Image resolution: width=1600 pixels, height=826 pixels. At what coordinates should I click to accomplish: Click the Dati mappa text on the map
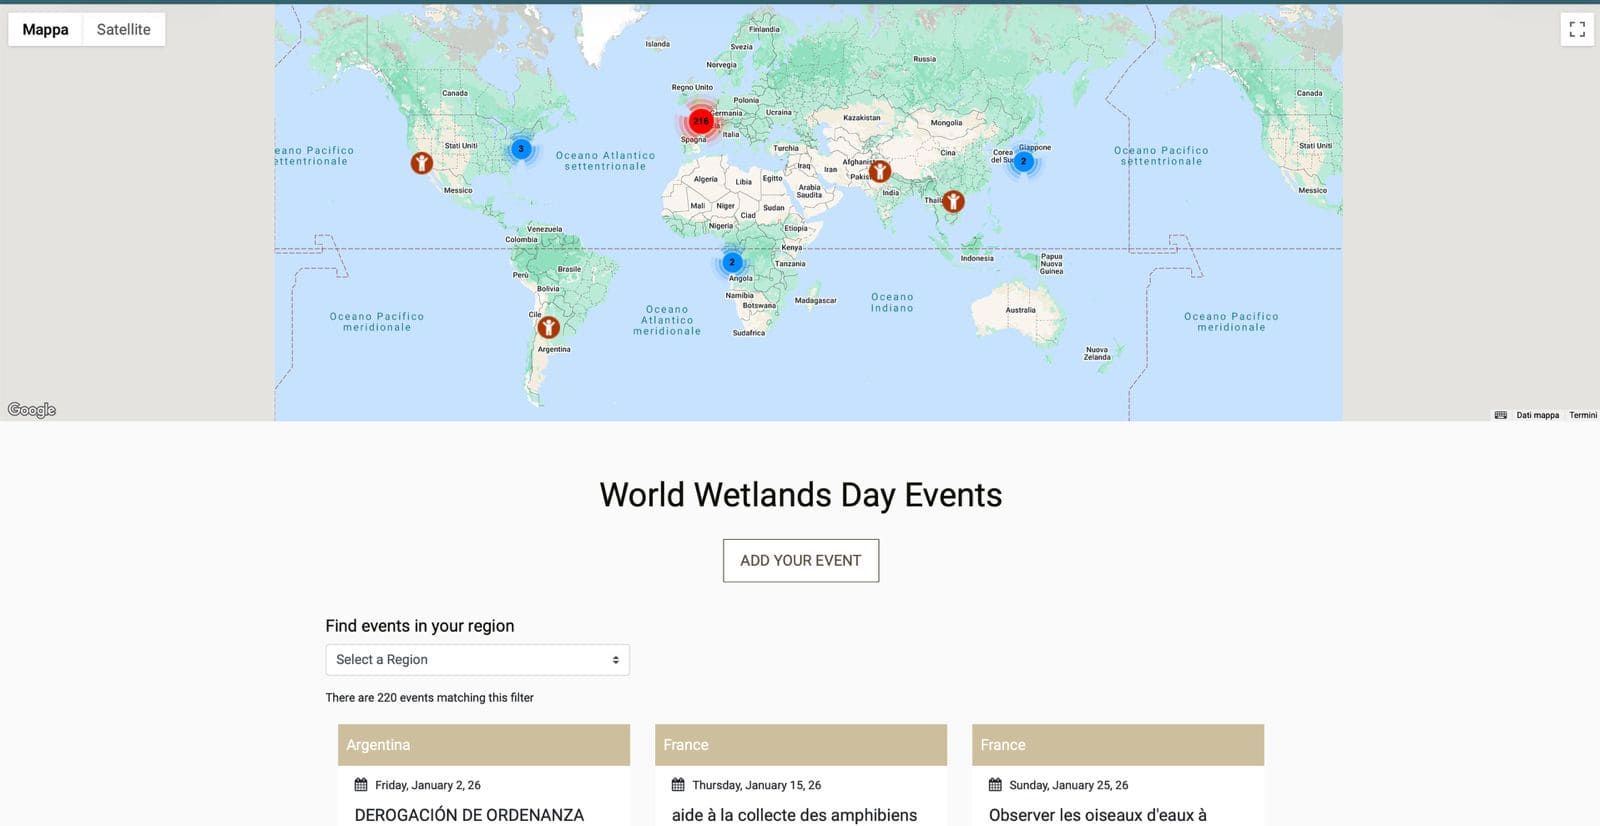tap(1537, 415)
